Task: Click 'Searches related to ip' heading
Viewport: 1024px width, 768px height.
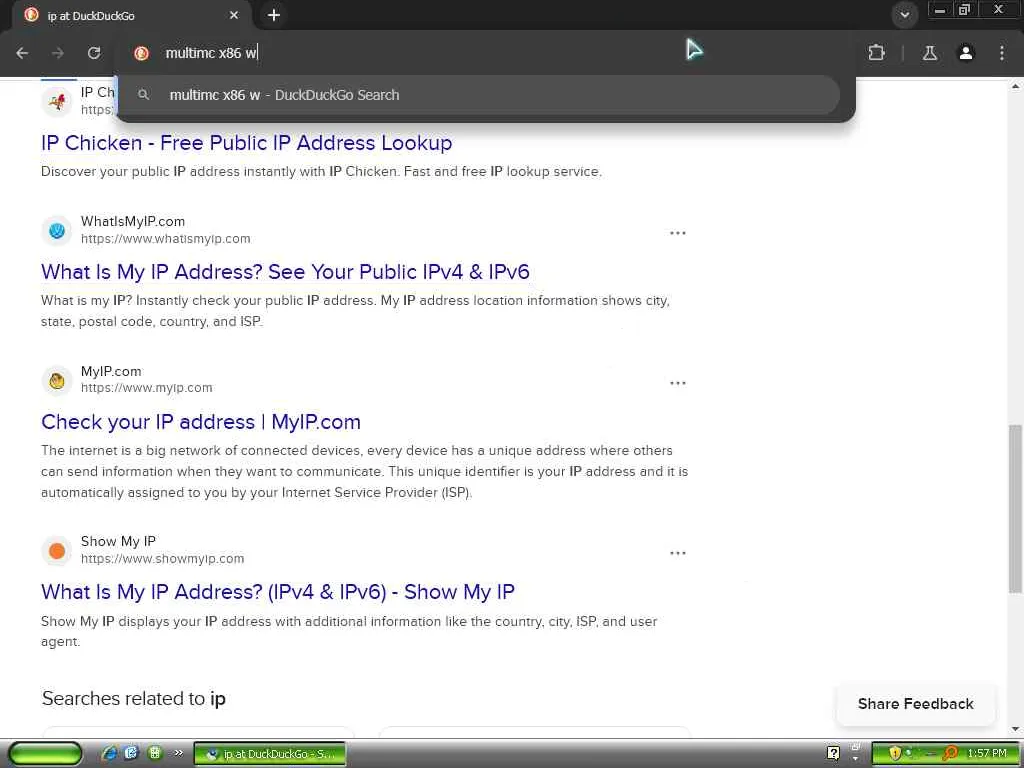Action: pyautogui.click(x=134, y=698)
